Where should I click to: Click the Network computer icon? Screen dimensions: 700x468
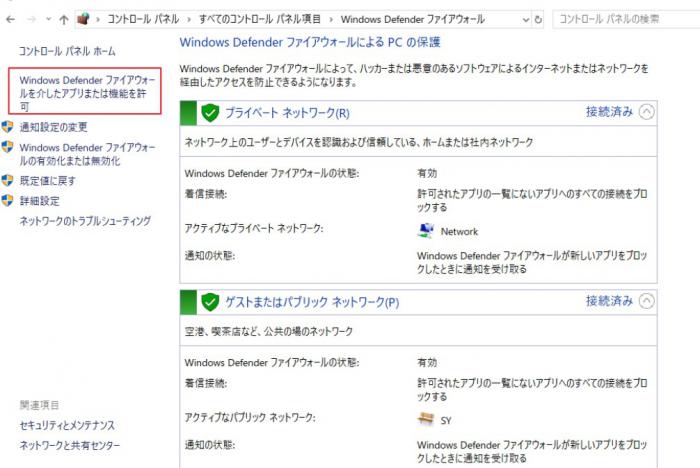(426, 230)
